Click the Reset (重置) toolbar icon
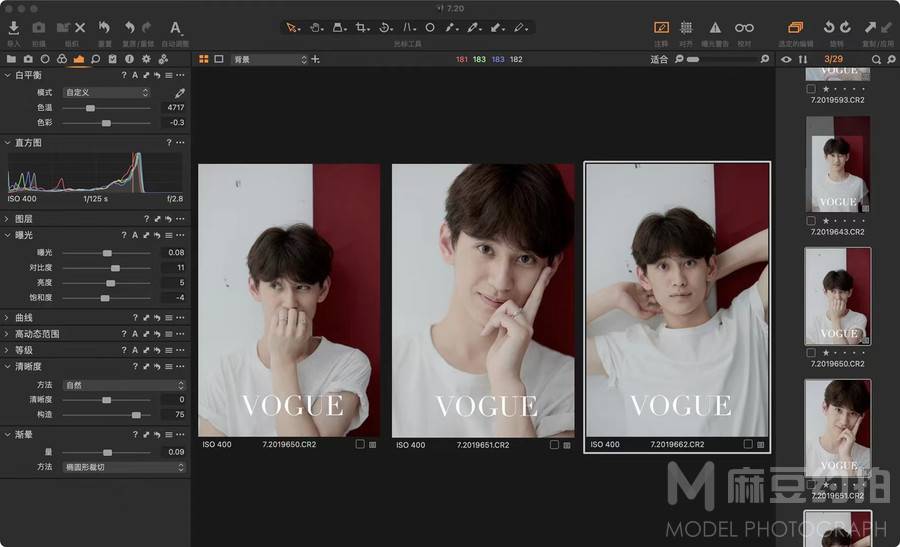 [x=104, y=28]
